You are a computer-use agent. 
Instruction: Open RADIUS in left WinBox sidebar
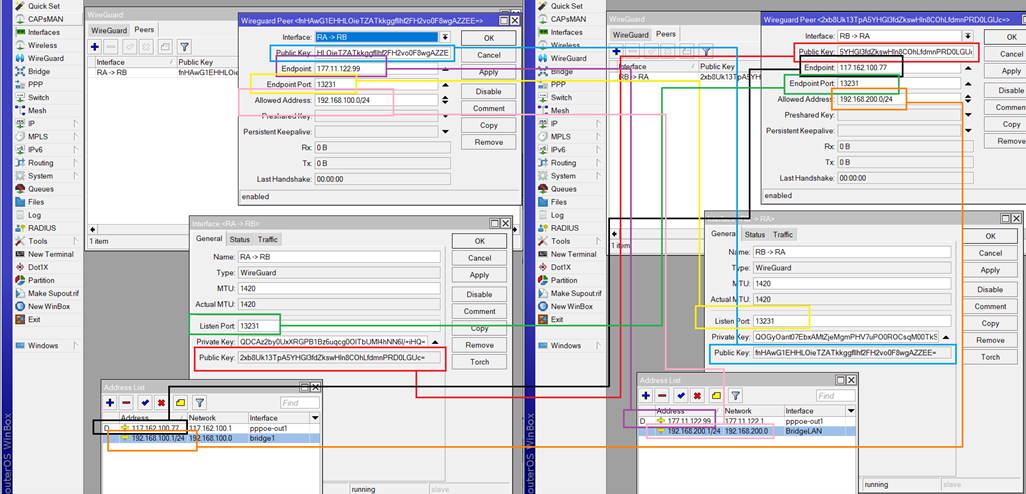pos(43,228)
